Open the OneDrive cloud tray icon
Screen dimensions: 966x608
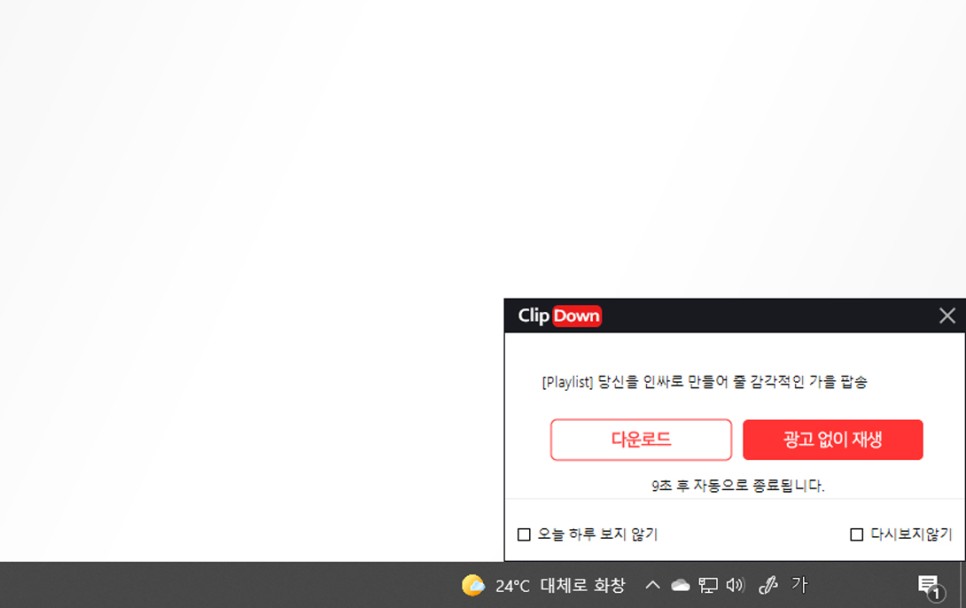pyautogui.click(x=680, y=585)
